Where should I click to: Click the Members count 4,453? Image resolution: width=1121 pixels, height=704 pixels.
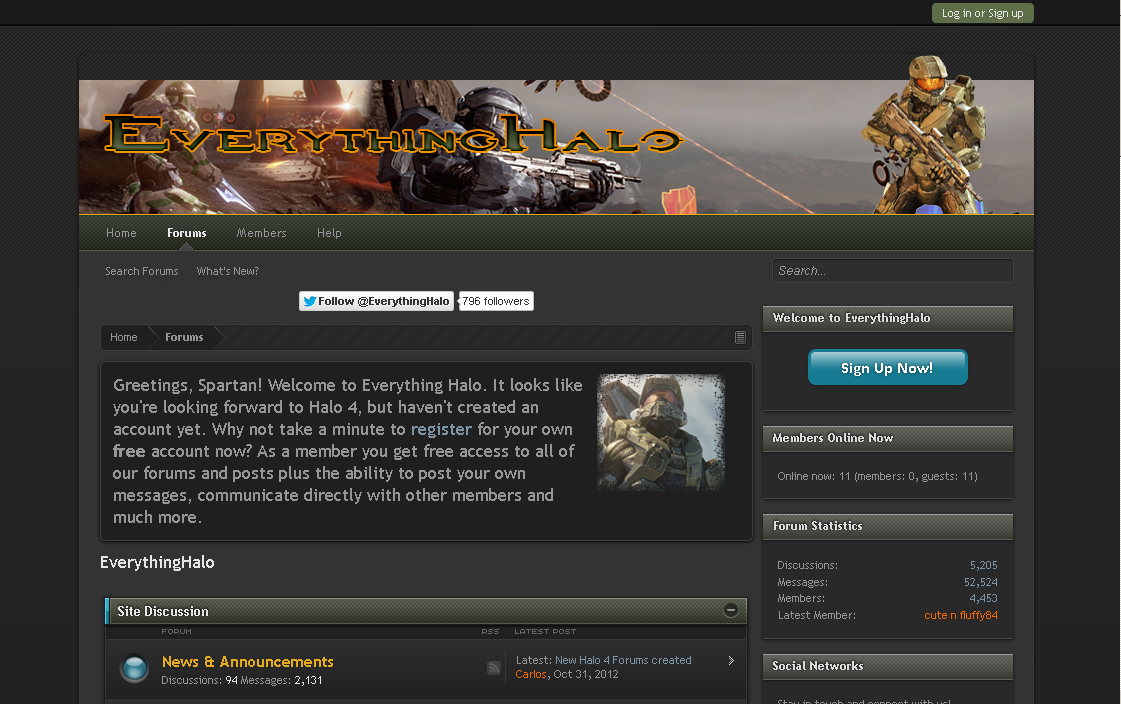point(983,599)
